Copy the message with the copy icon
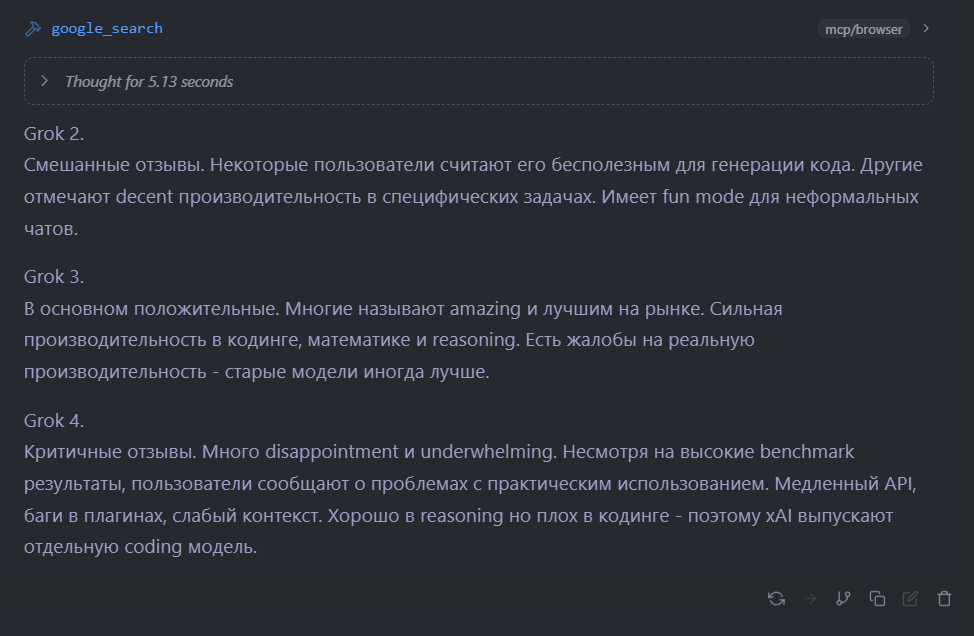 pos(877,598)
